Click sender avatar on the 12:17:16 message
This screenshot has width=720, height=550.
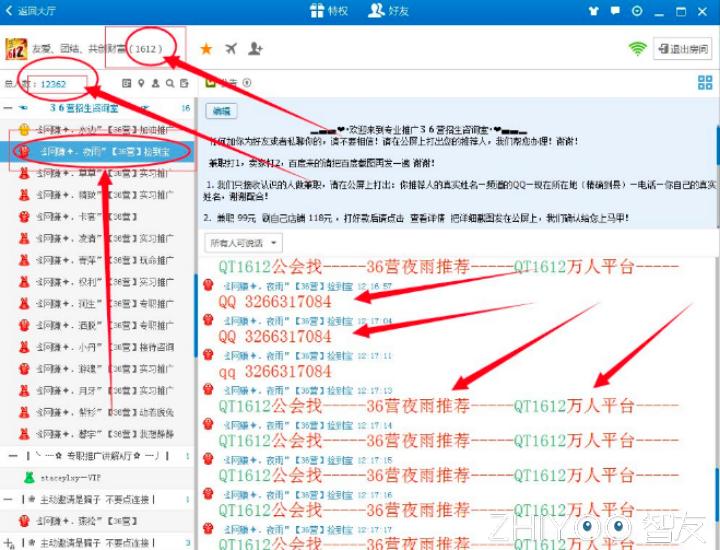pos(208,494)
